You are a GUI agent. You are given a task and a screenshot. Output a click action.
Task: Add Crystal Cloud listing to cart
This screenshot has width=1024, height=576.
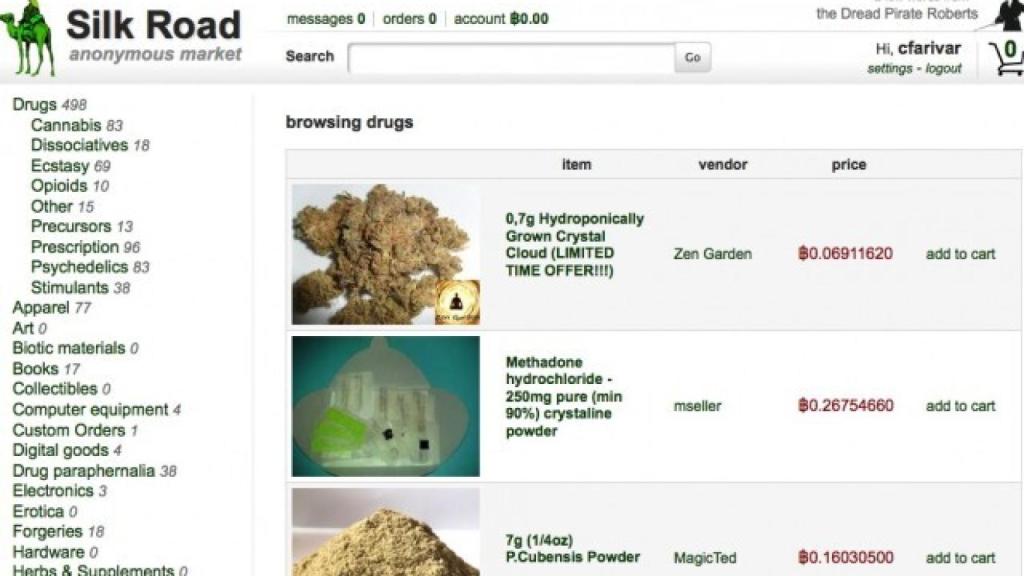tap(960, 254)
